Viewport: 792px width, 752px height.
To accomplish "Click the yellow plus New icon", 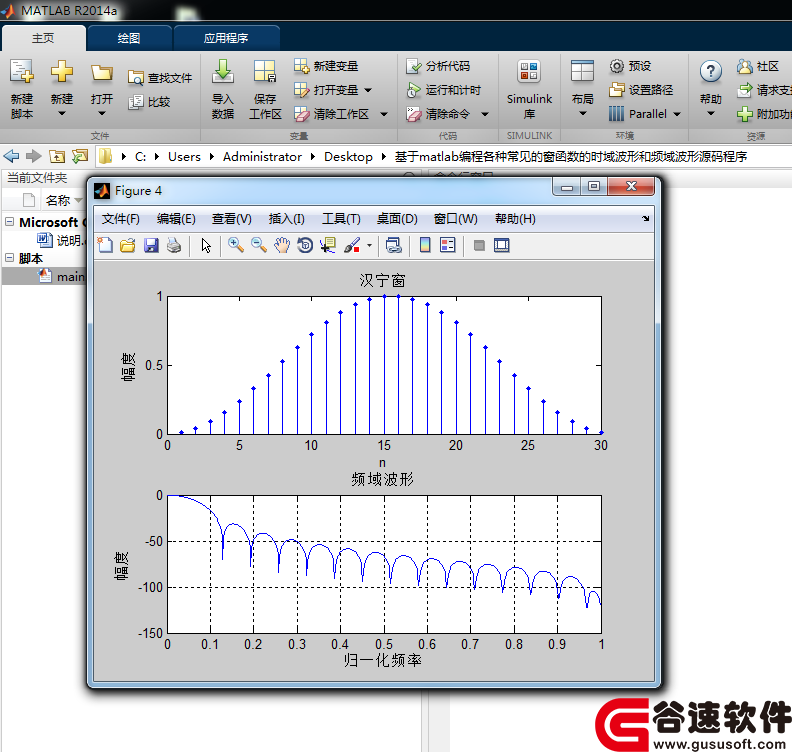I will (x=62, y=71).
